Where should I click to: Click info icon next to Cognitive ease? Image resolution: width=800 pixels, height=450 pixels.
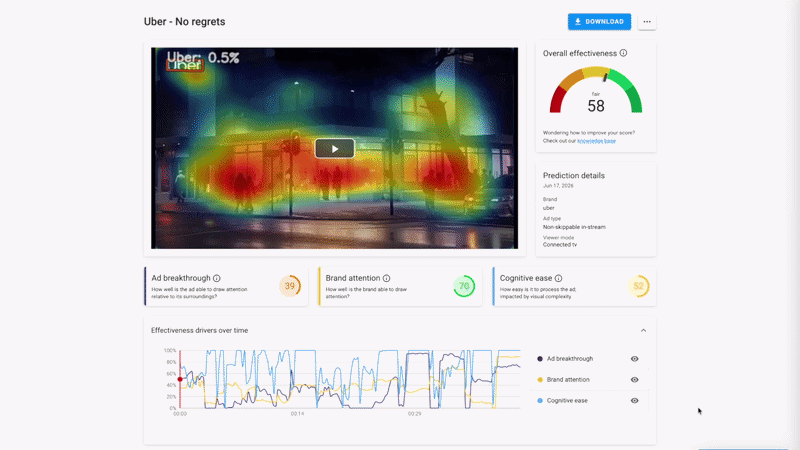point(559,278)
